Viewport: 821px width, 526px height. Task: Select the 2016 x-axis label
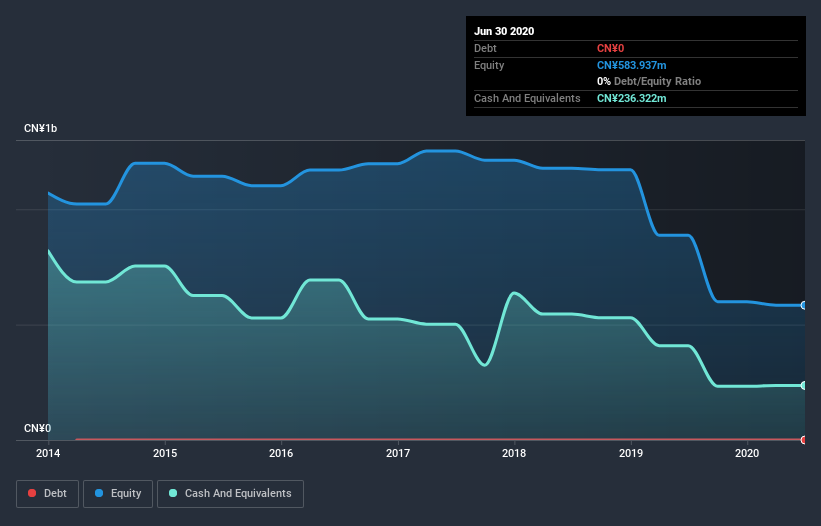[x=281, y=453]
